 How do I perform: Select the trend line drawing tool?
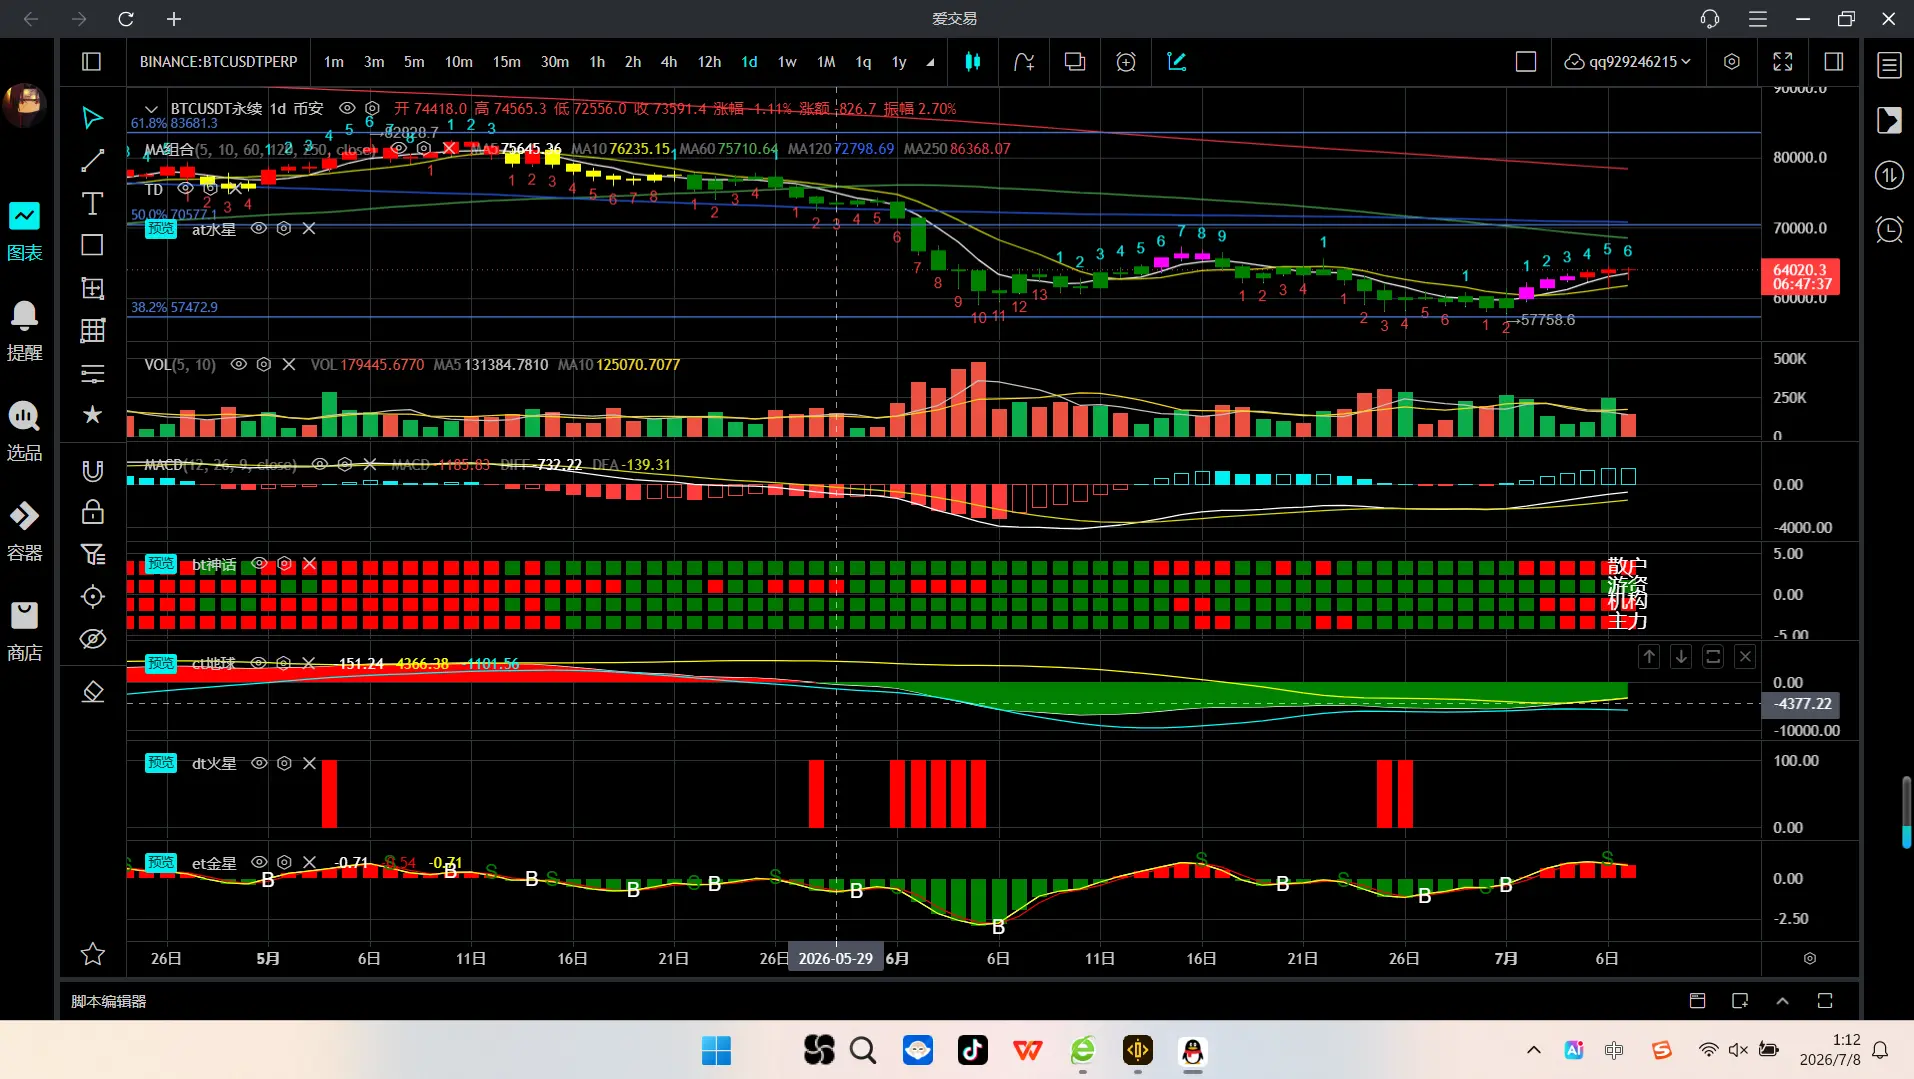click(92, 161)
